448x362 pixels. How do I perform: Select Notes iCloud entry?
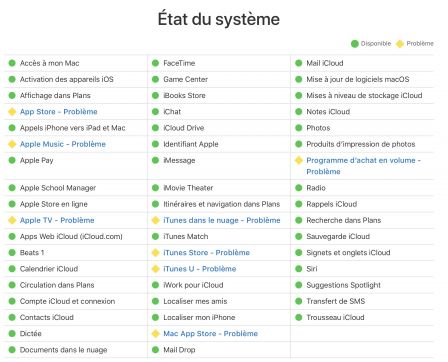pyautogui.click(x=328, y=112)
